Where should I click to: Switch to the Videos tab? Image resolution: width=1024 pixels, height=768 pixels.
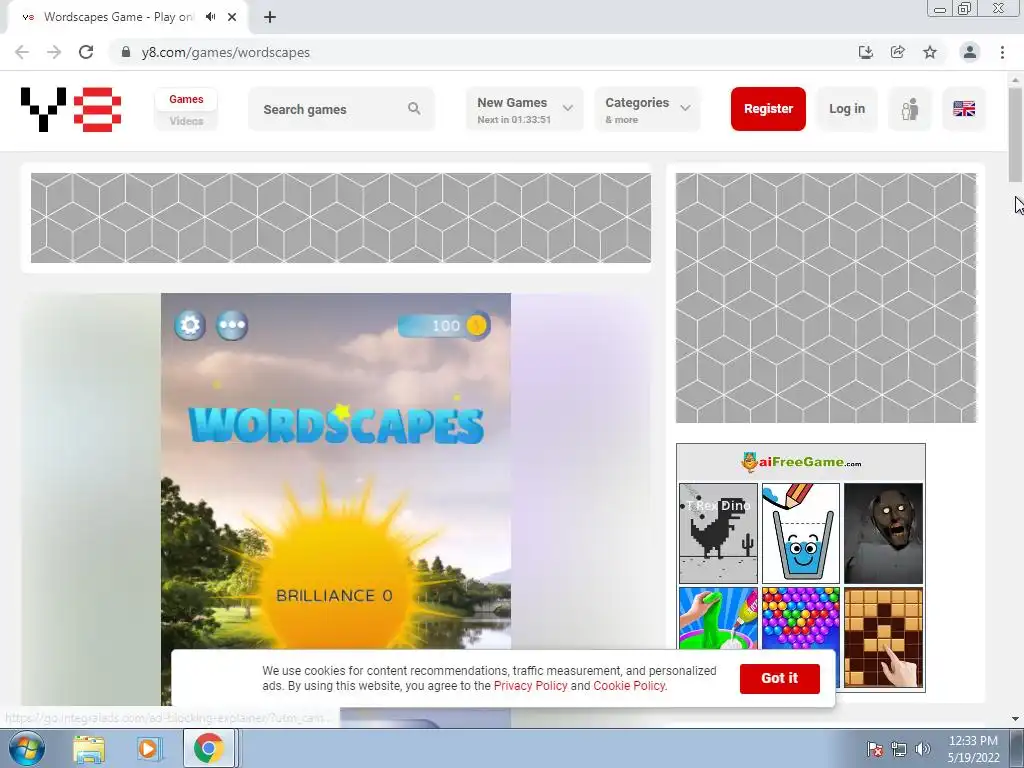(186, 121)
